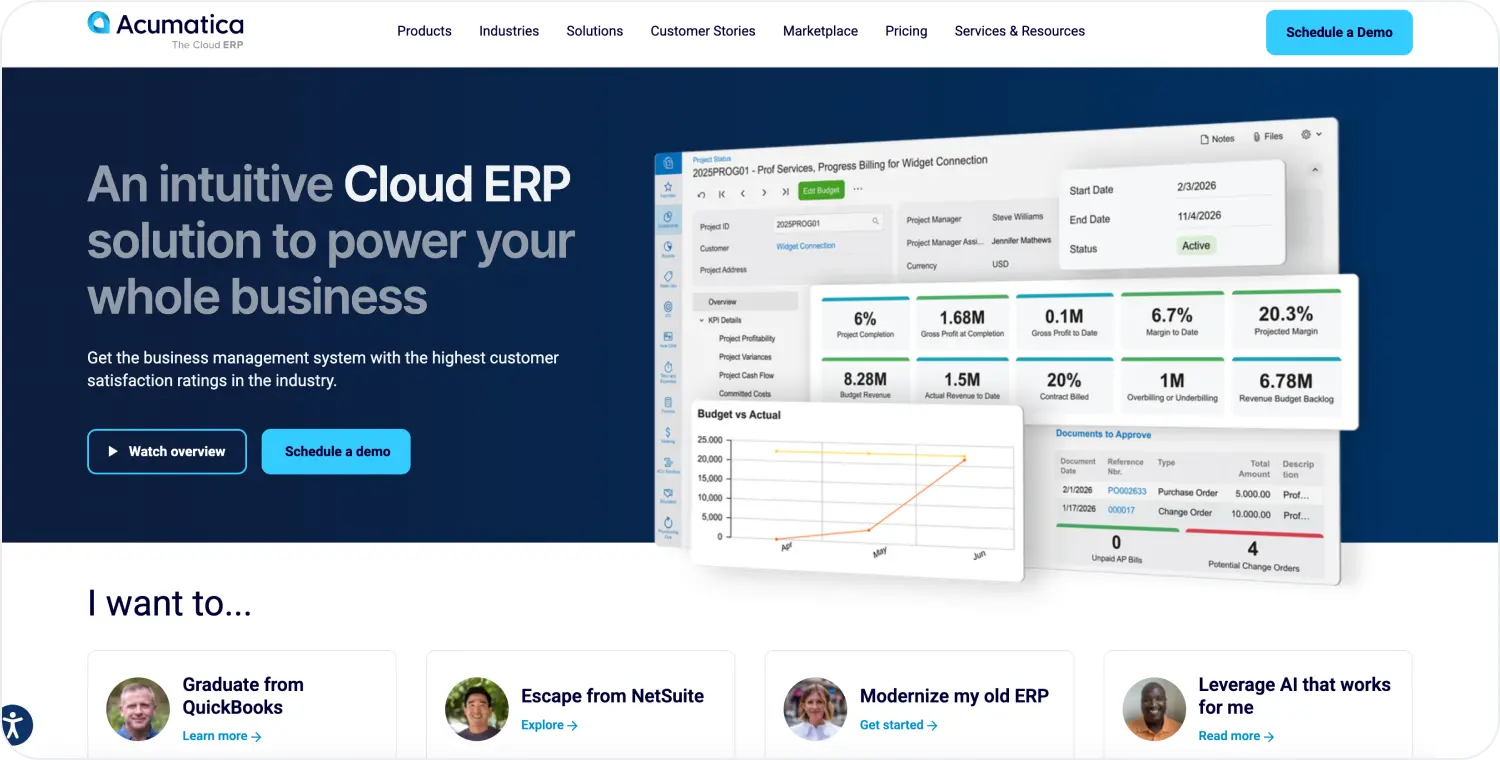
Task: Open Notes in the dashboard header
Action: [x=1217, y=139]
